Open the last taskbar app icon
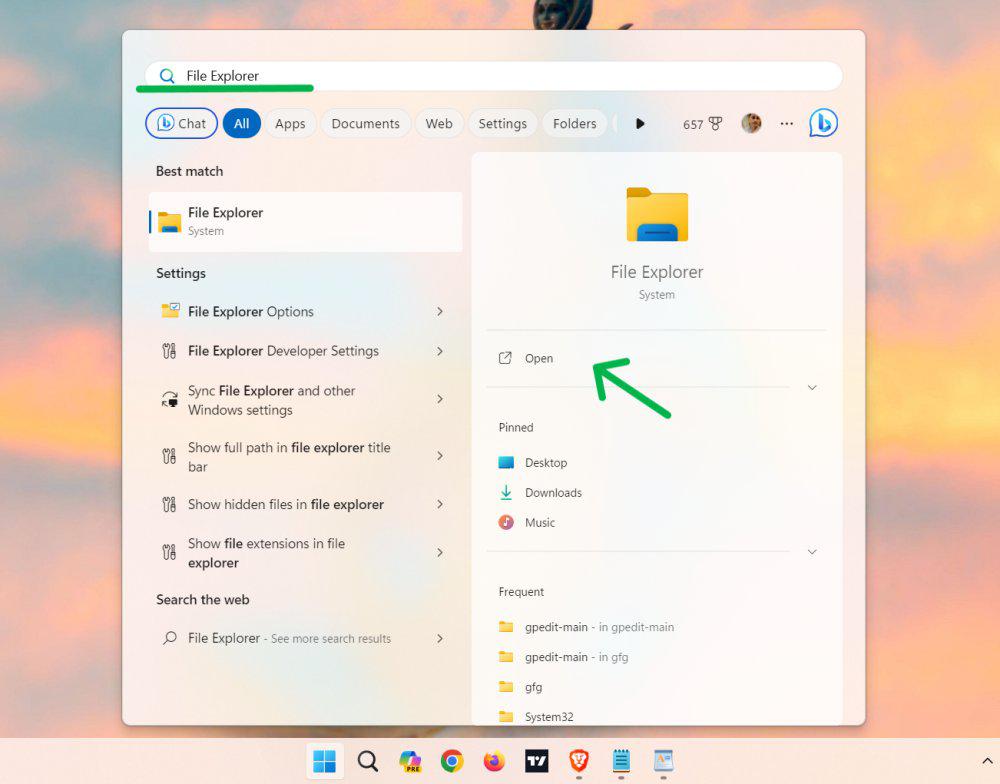The image size is (1000, 784). 663,760
